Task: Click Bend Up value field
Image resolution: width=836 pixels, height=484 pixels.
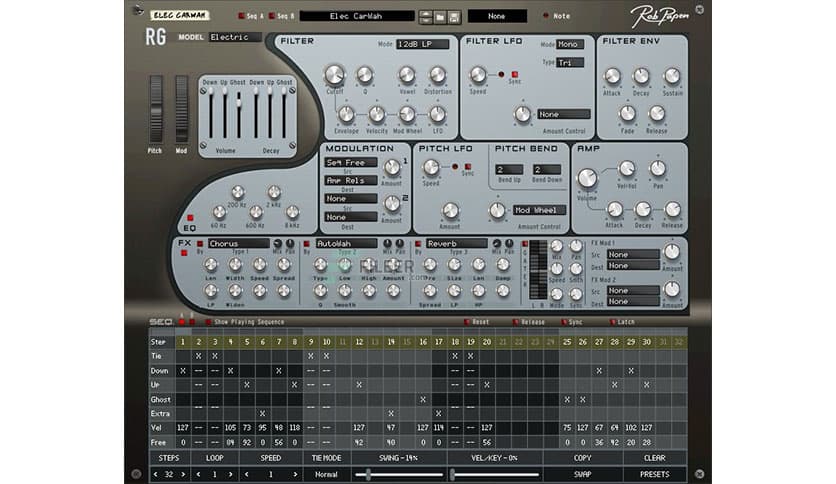Action: pyautogui.click(x=509, y=170)
